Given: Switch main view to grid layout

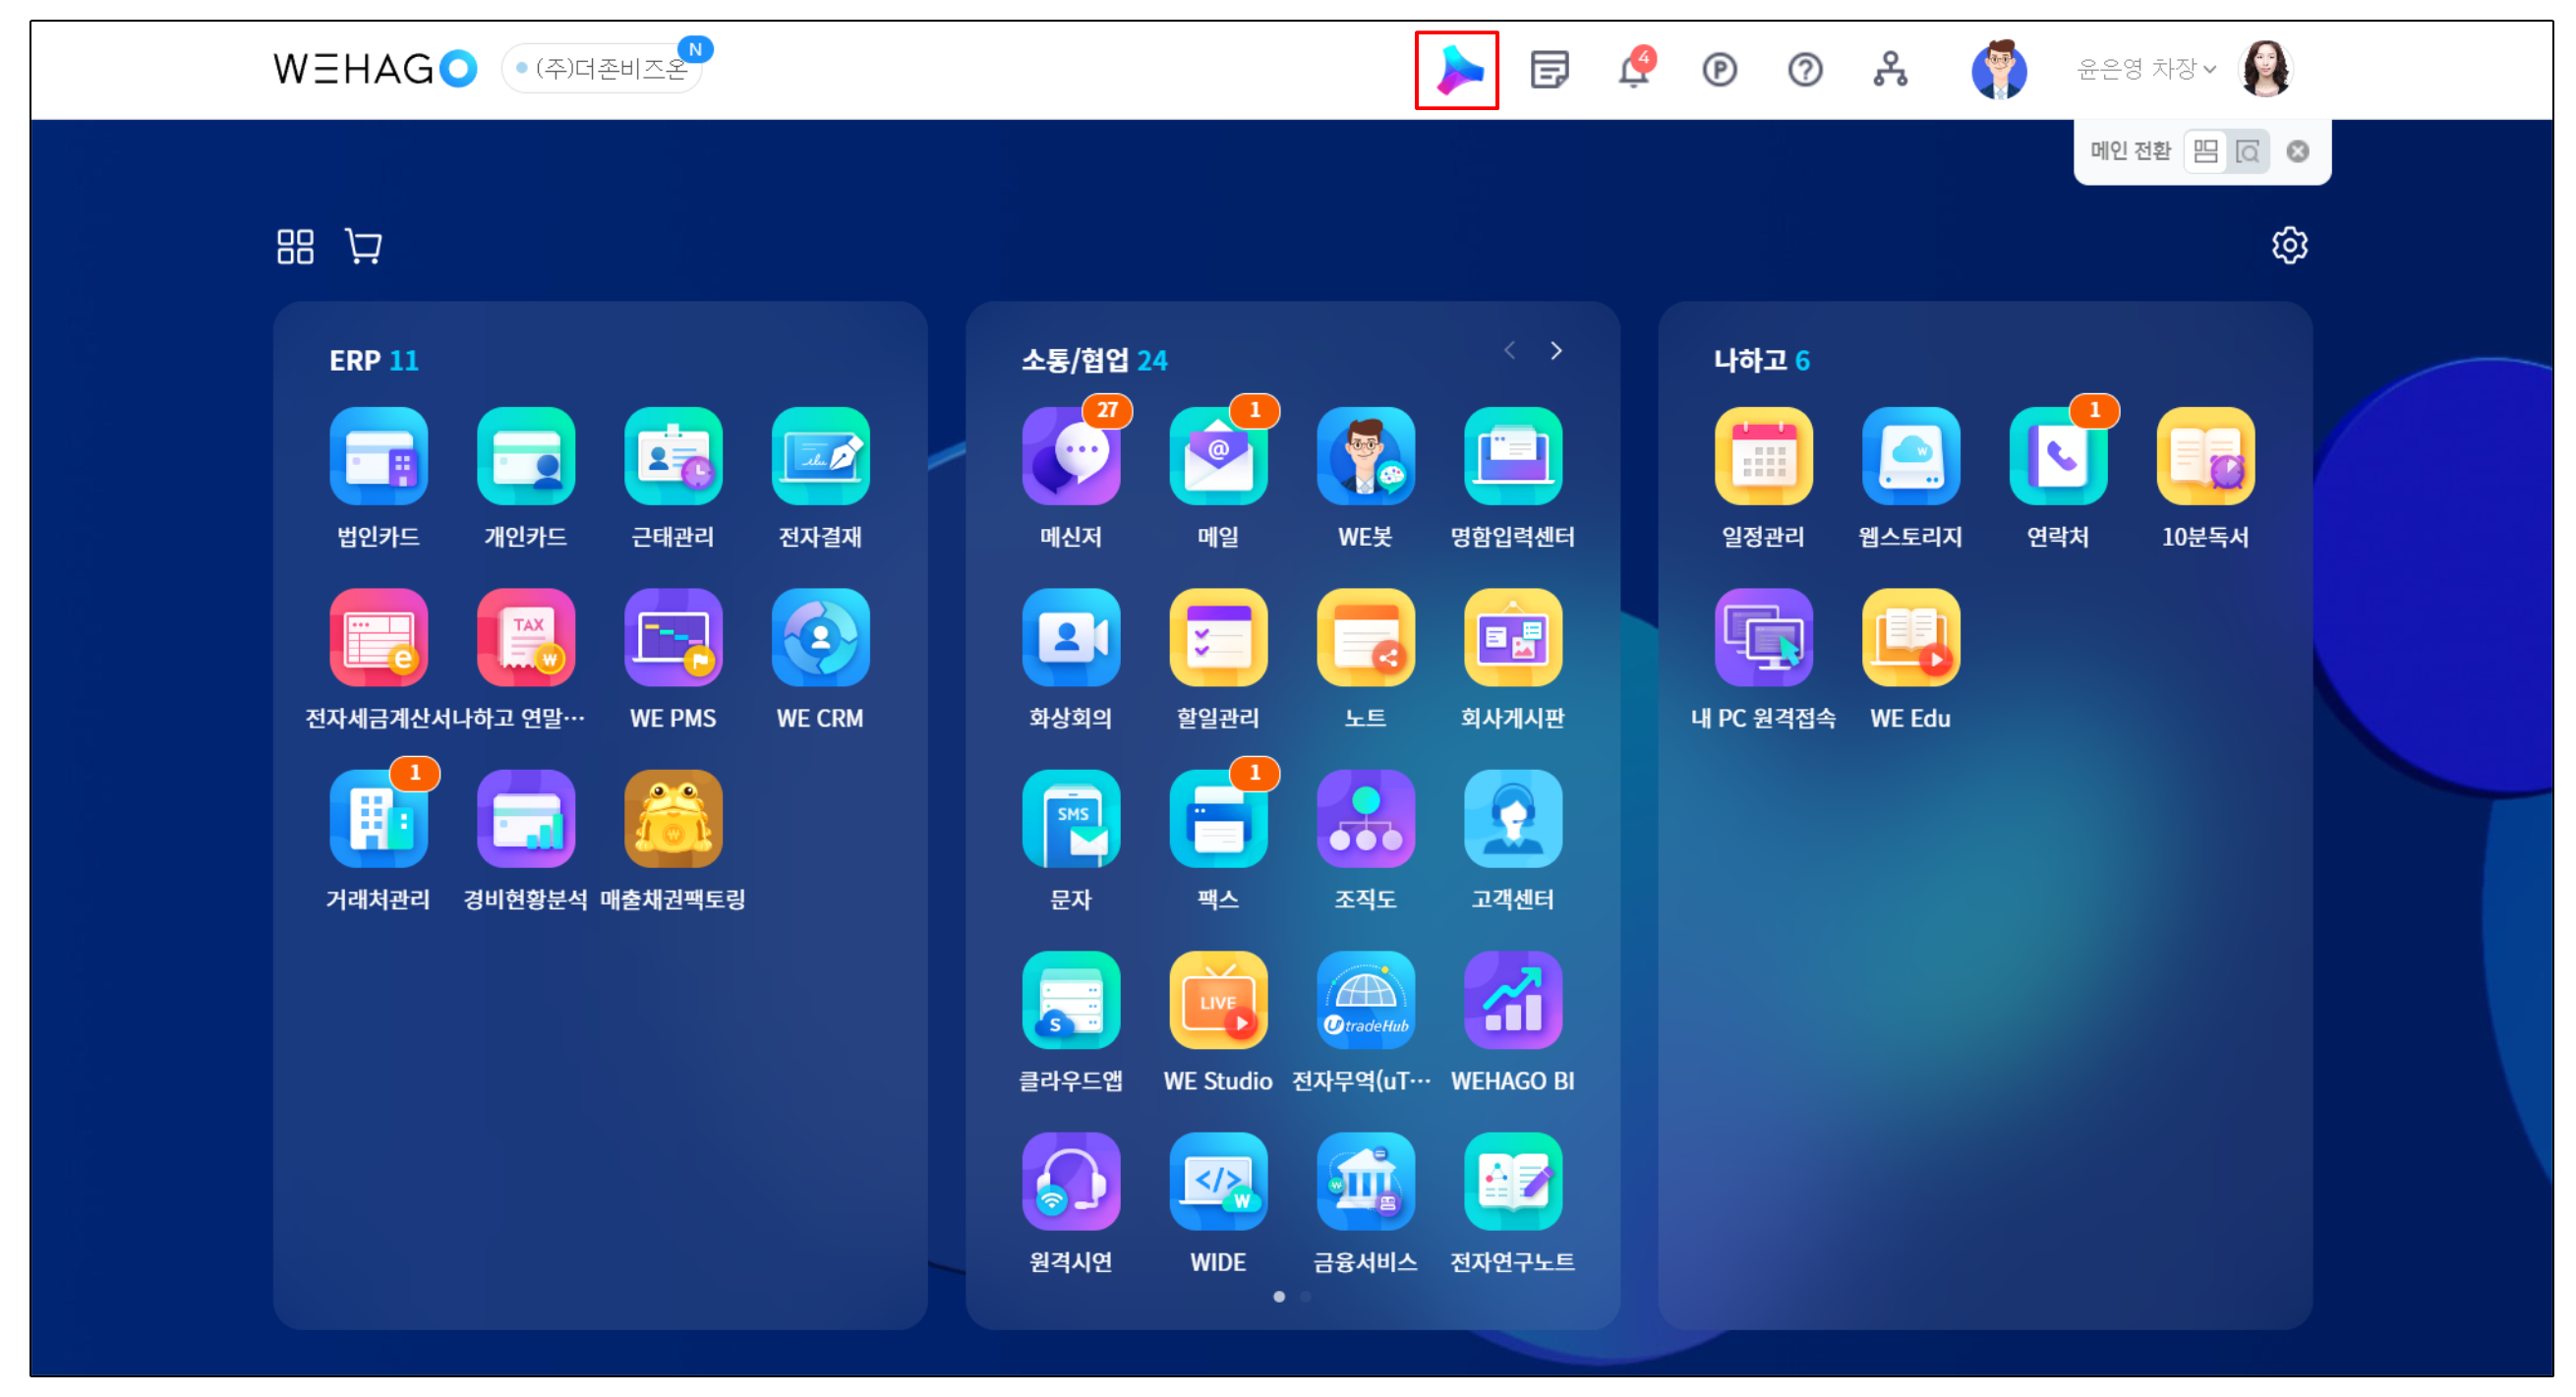Looking at the screenshot, I should 2205,152.
